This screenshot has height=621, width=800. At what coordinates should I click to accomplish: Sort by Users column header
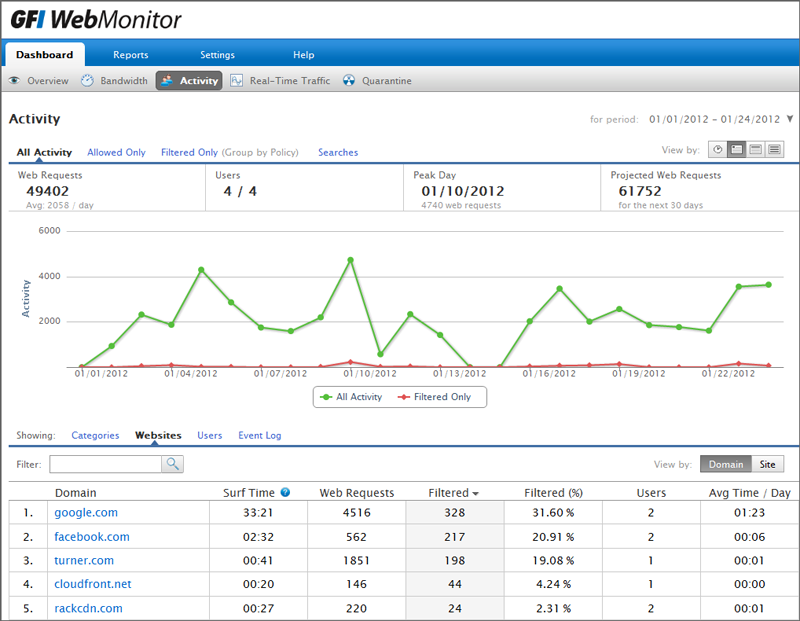pyautogui.click(x=651, y=493)
